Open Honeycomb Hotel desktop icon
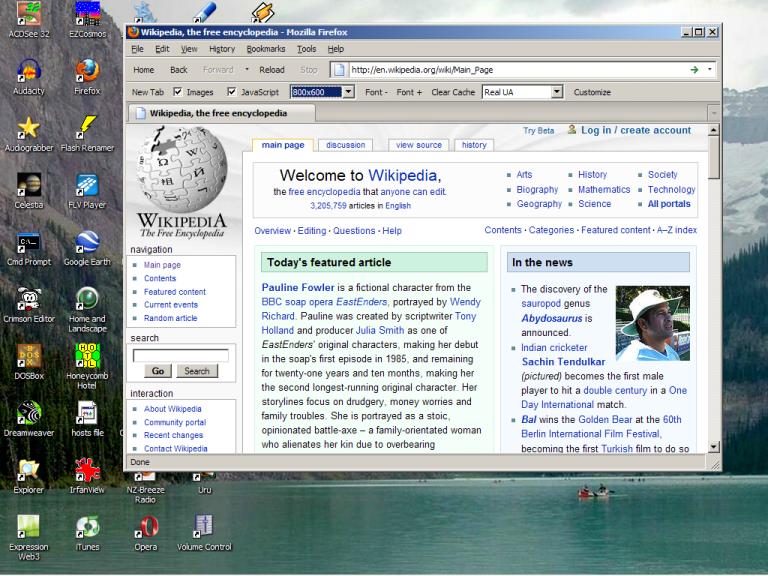768x576 pixels. tap(87, 366)
